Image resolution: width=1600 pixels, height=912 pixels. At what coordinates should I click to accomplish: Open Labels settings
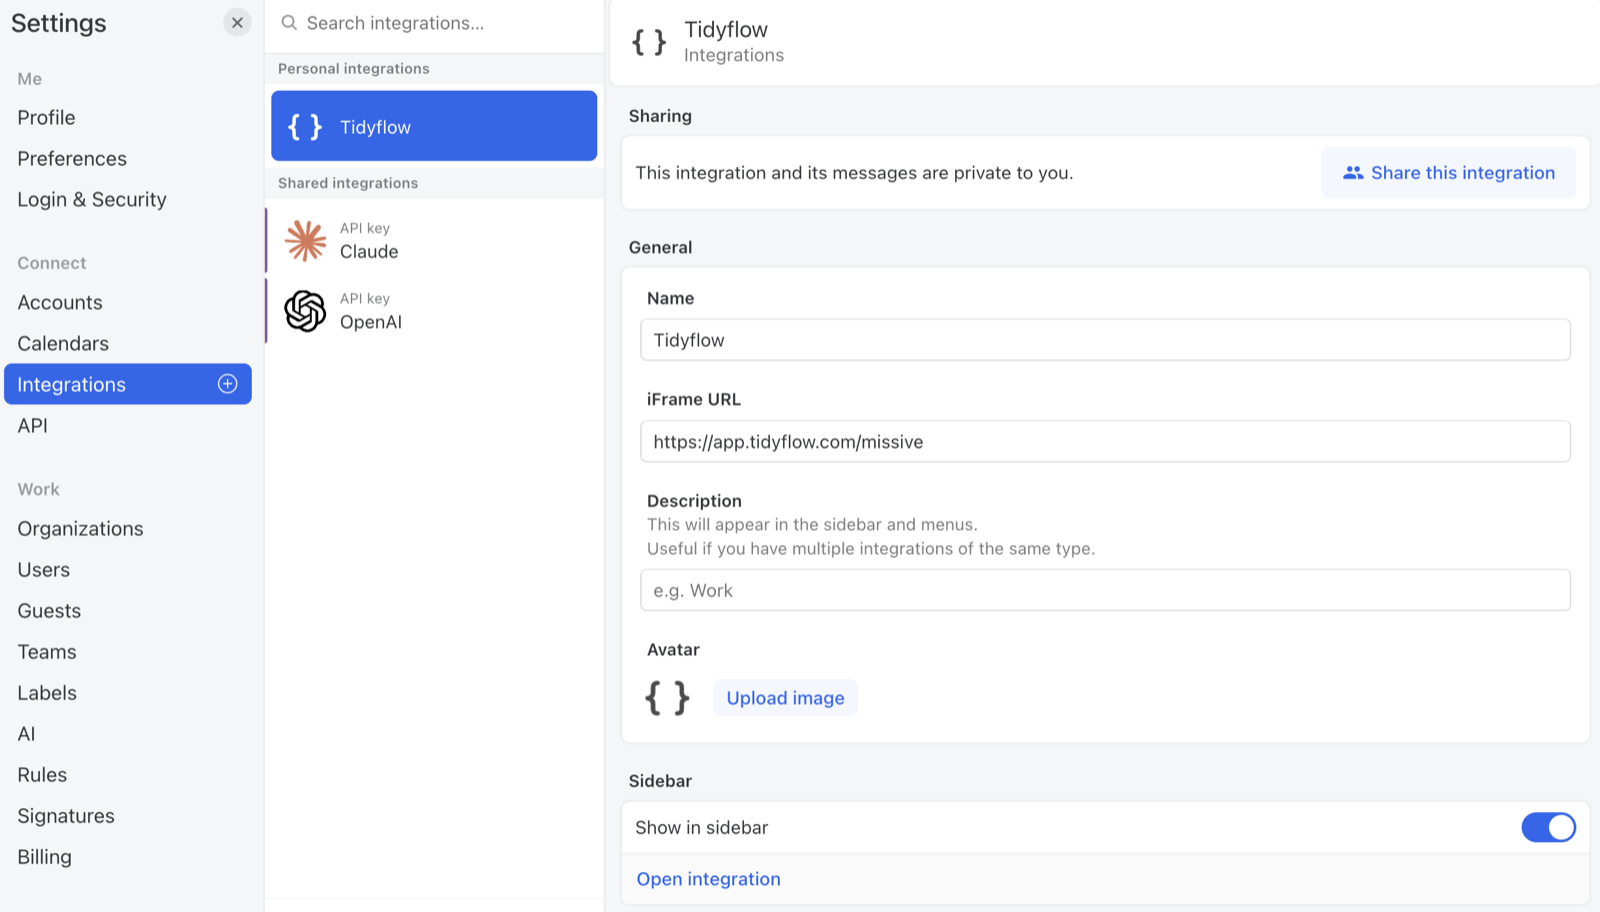[47, 693]
